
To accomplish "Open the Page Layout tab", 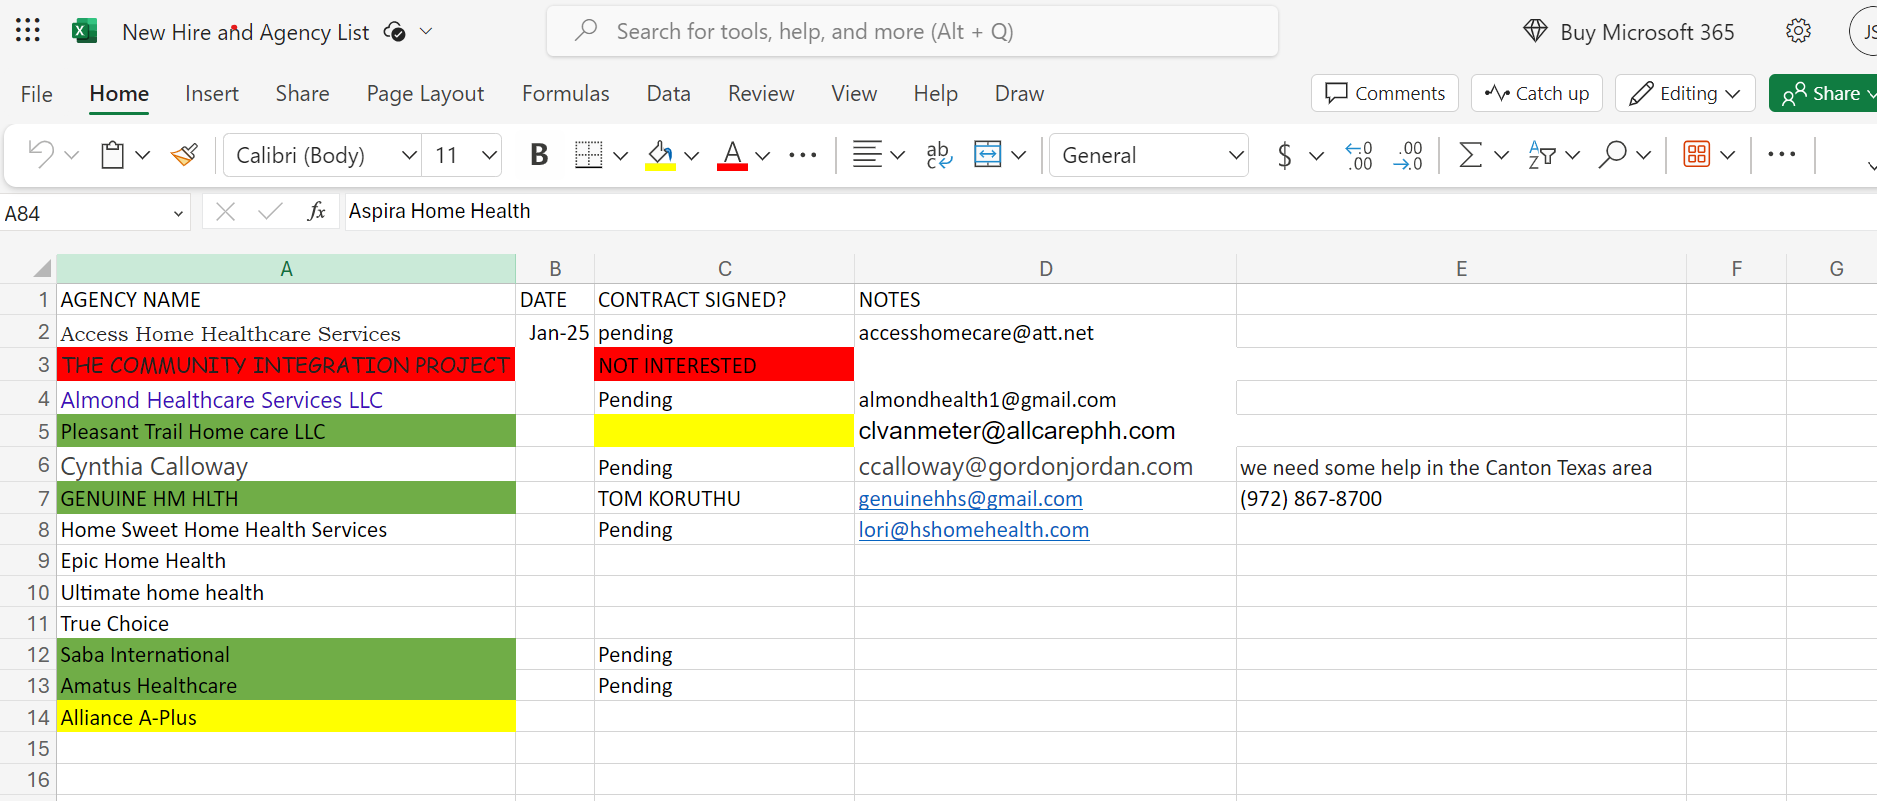I will coord(425,93).
